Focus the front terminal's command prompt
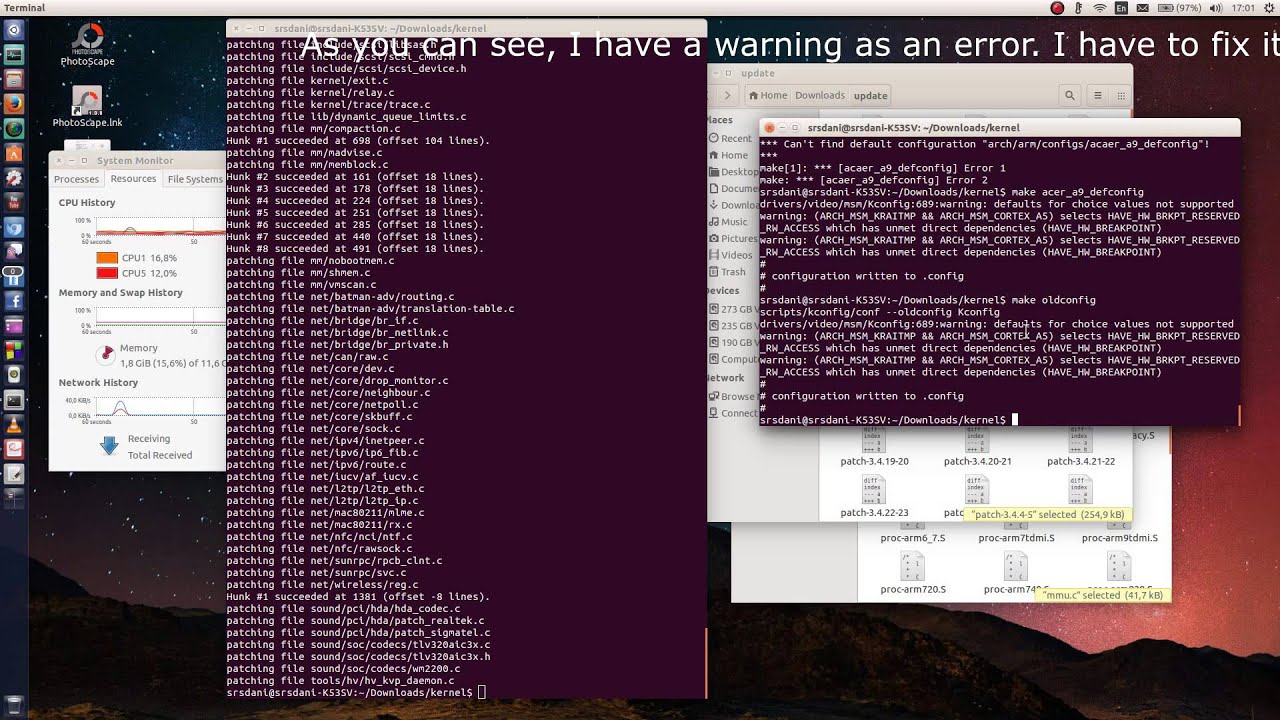The width and height of the screenshot is (1280, 720). point(1014,420)
